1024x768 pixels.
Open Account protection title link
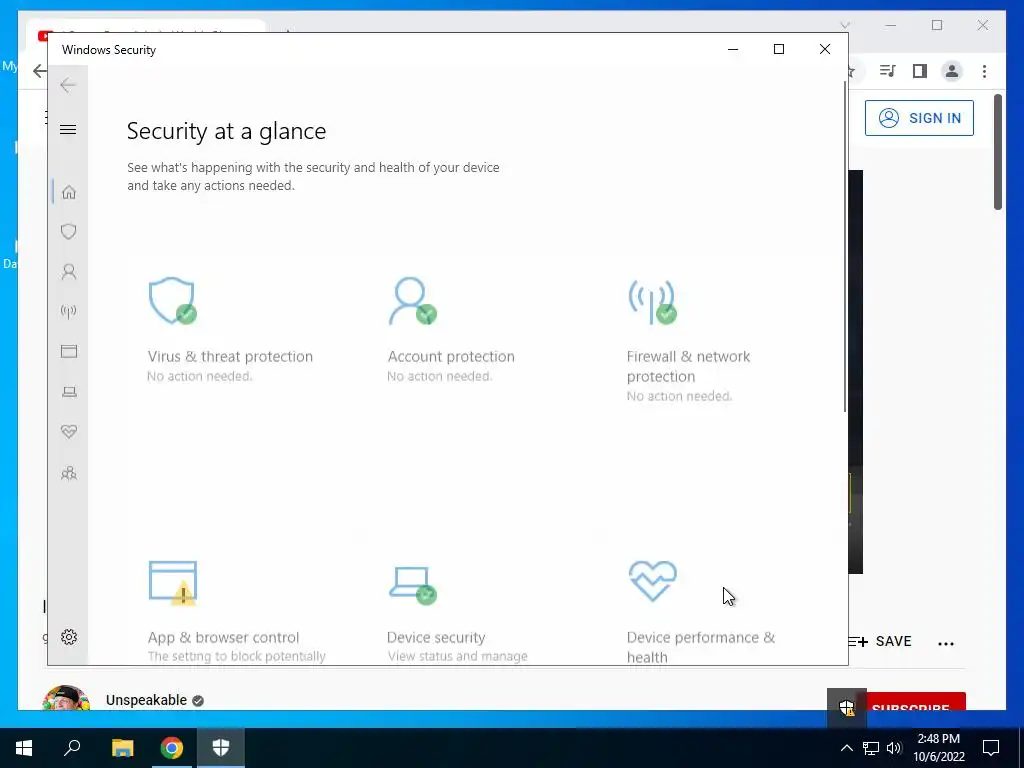(451, 357)
